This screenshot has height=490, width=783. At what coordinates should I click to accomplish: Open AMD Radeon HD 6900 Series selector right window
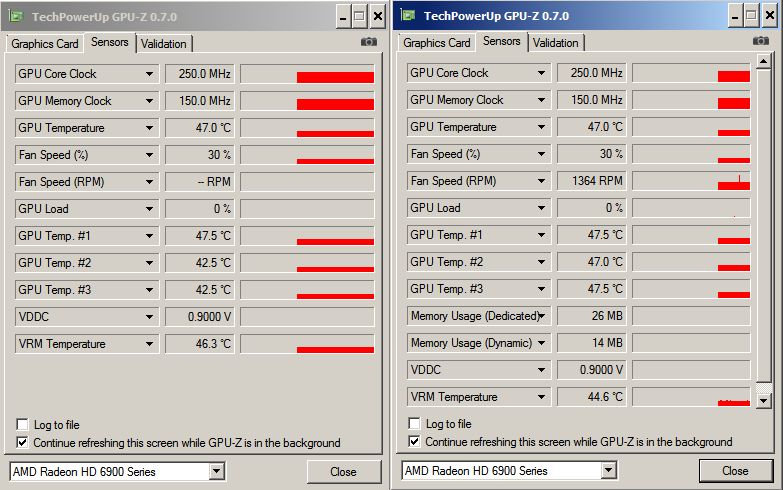(x=608, y=470)
